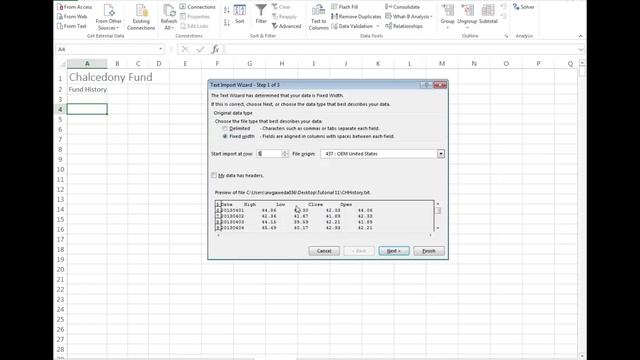Click Start import at row field
Viewport: 640px width, 360px height.
pyautogui.click(x=269, y=154)
